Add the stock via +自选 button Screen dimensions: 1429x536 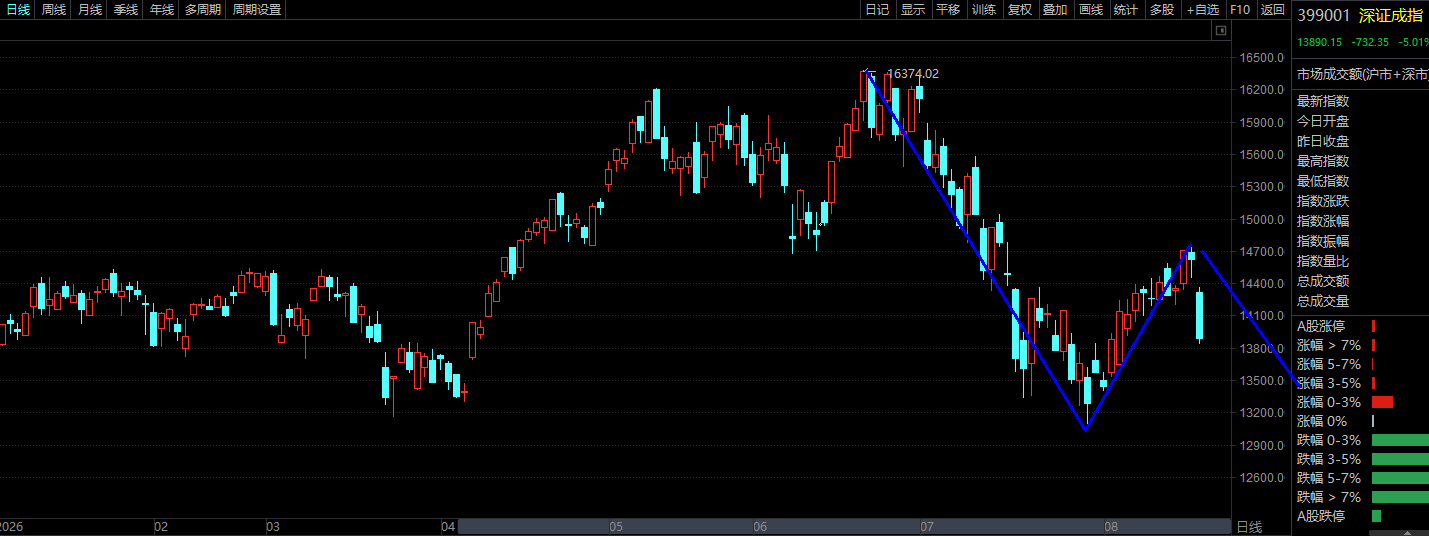[x=1203, y=10]
